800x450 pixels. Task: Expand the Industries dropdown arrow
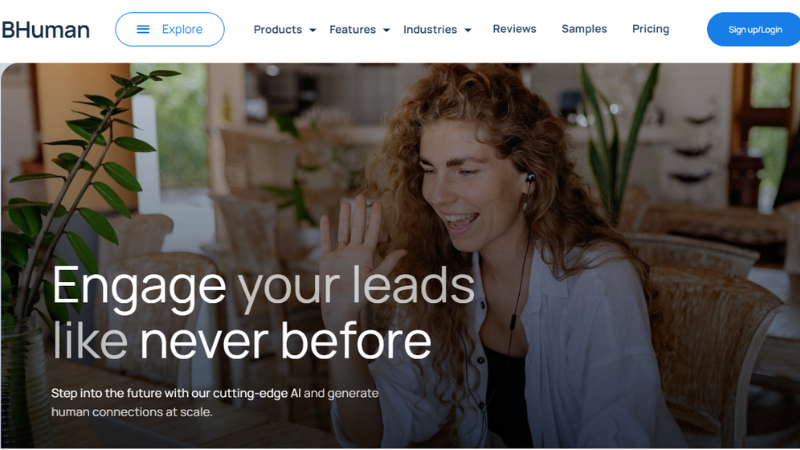[x=467, y=30]
